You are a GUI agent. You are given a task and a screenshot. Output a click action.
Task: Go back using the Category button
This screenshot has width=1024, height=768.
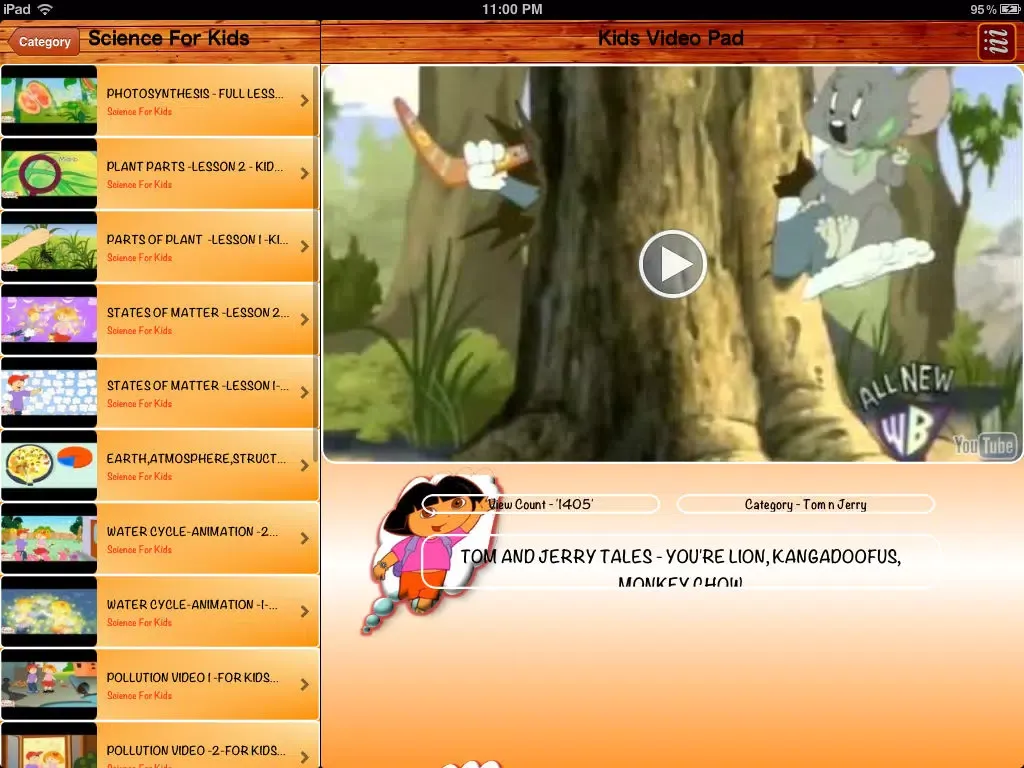44,41
